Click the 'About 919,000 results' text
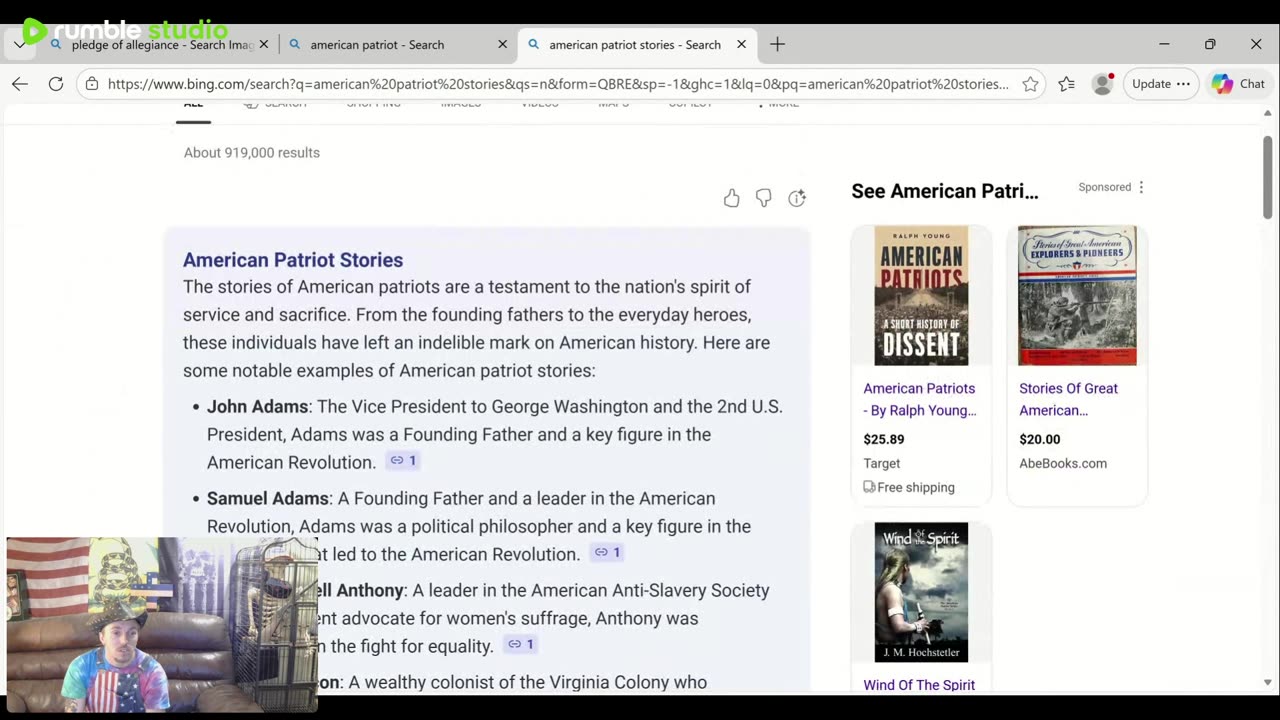This screenshot has width=1280, height=720. tap(252, 153)
